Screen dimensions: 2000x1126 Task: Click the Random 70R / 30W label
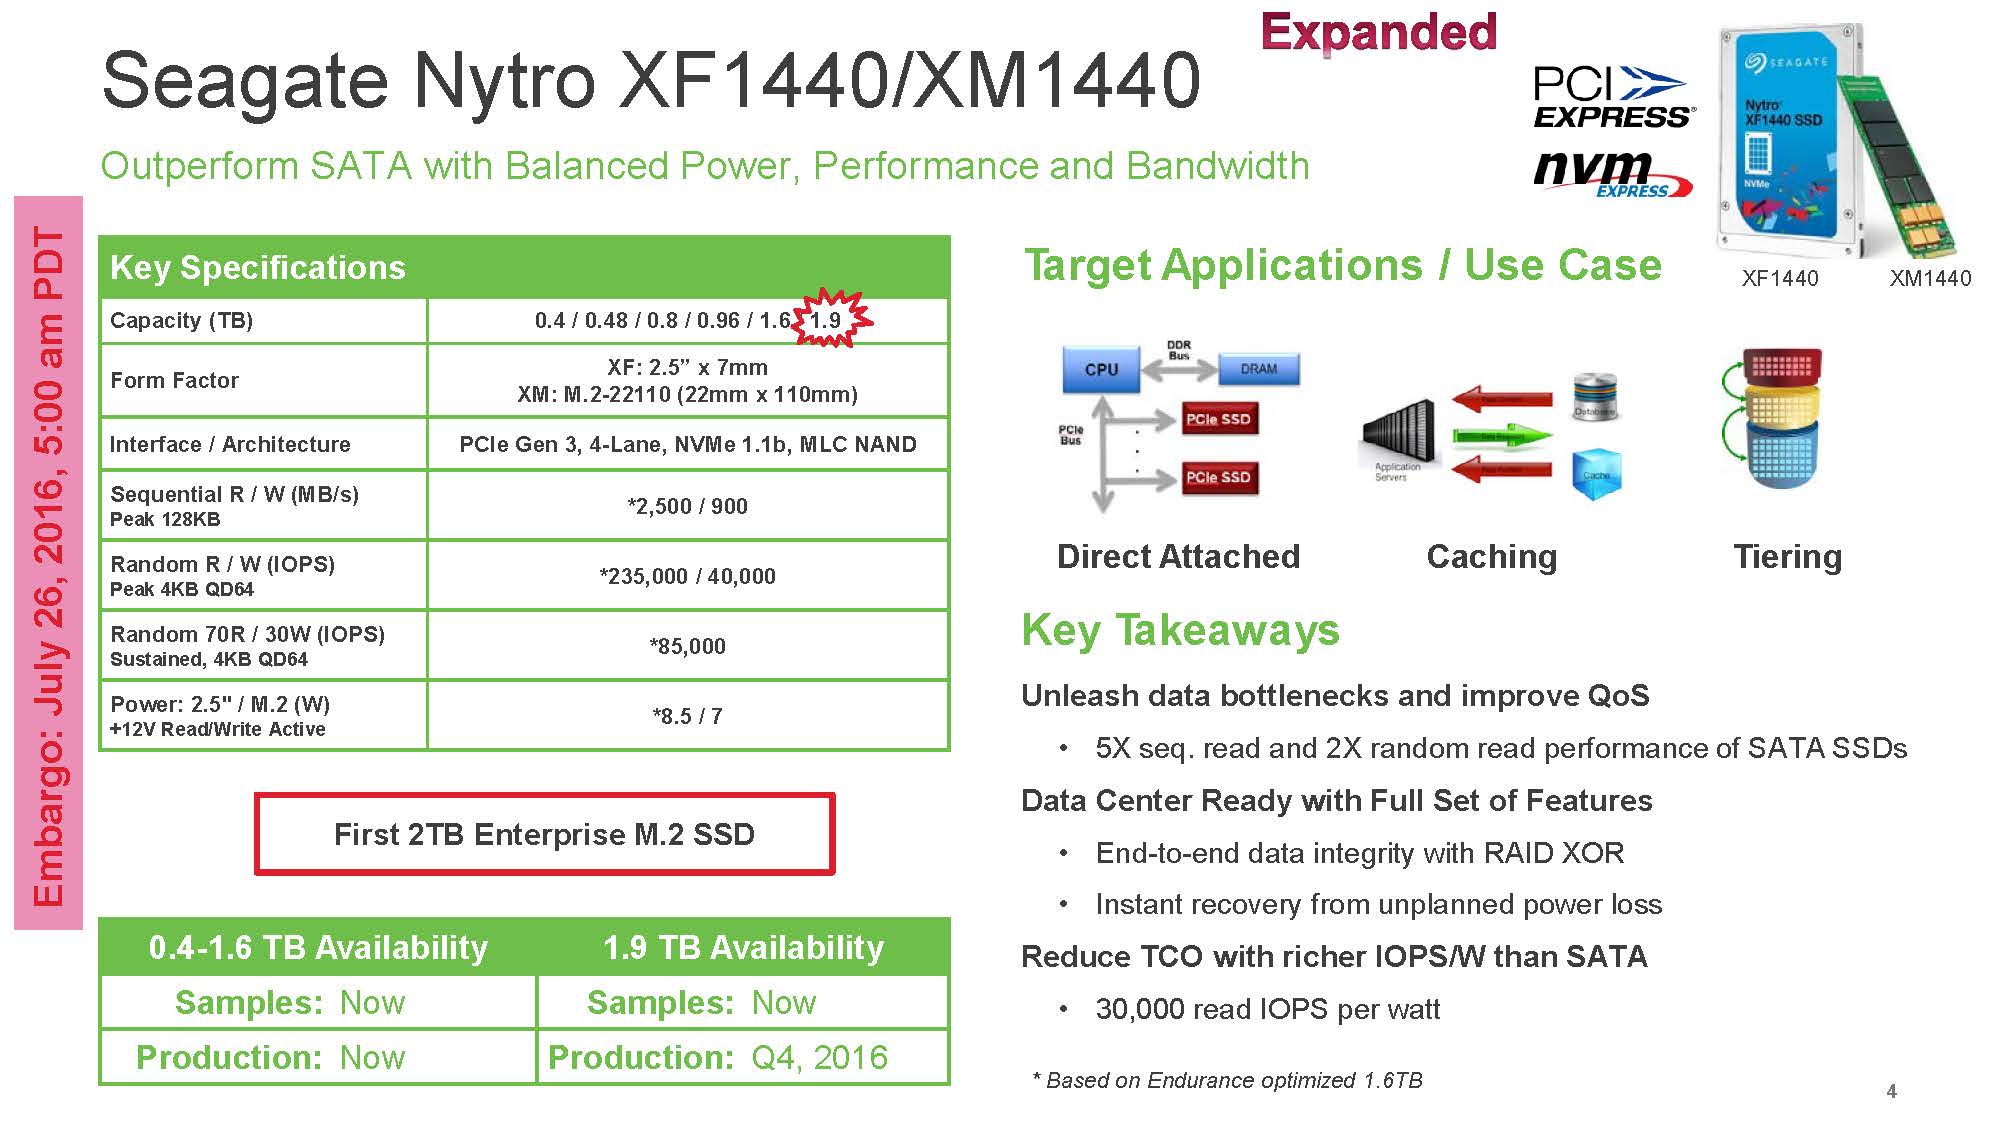[247, 634]
